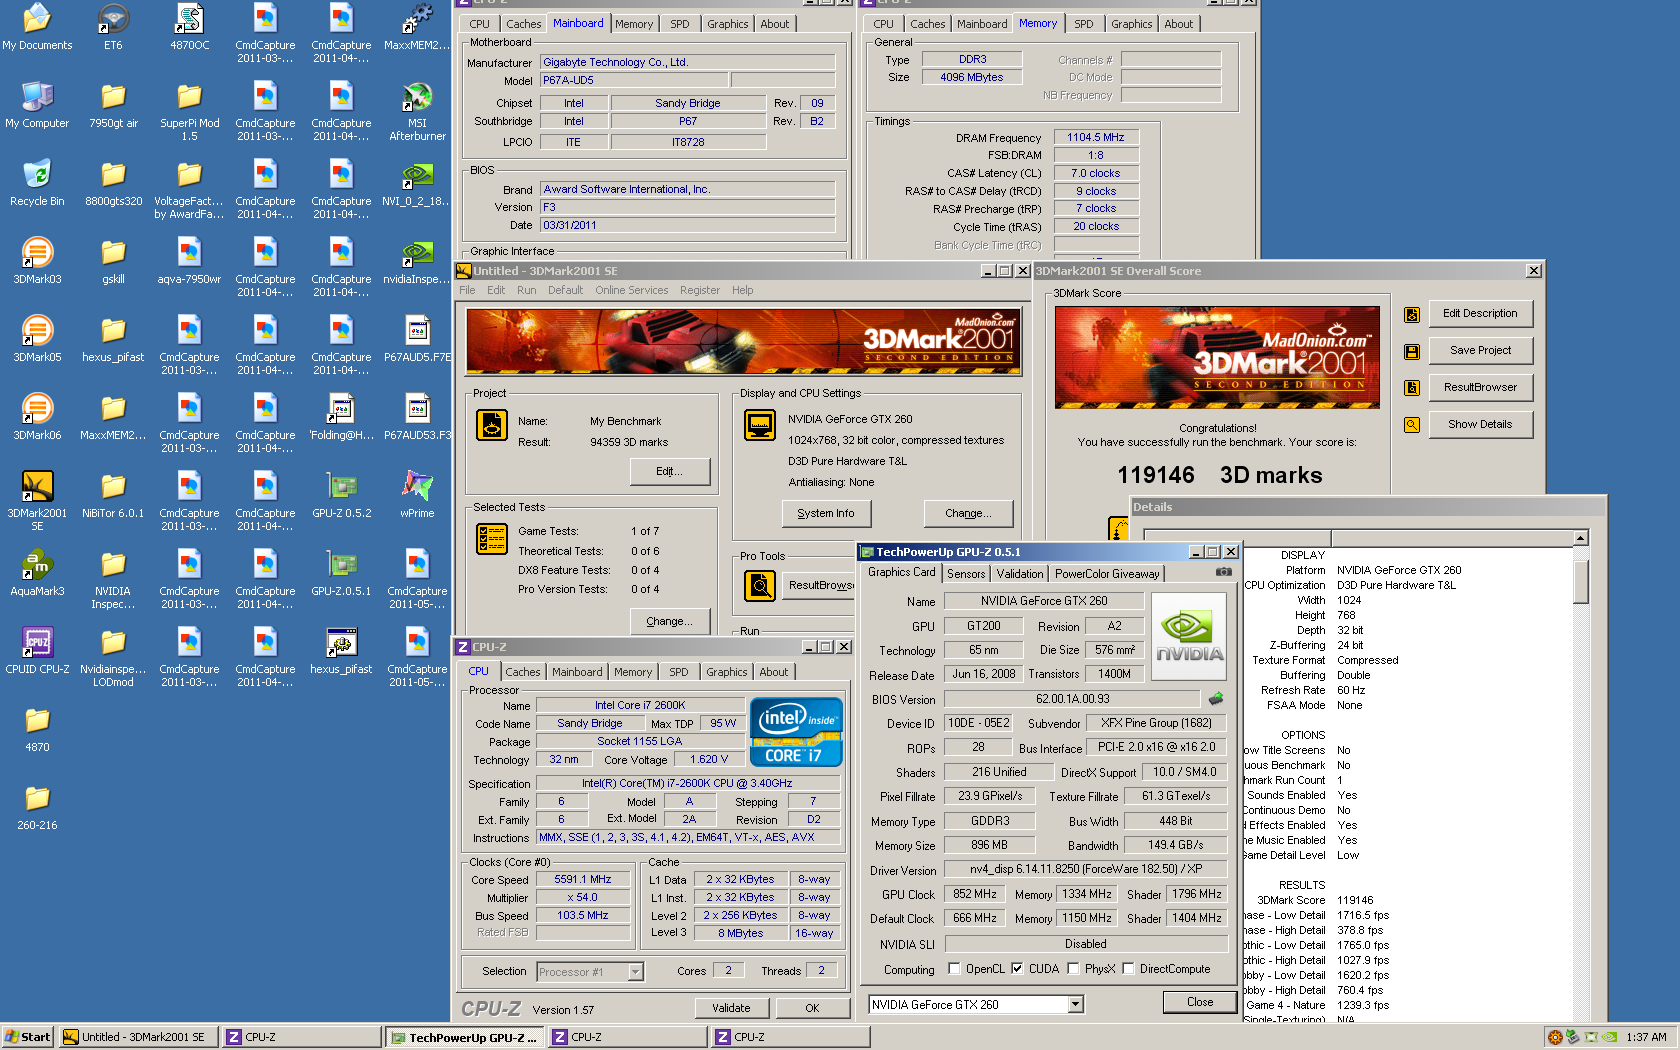Click the Edit... button in the Project section
Image resolution: width=1680 pixels, height=1050 pixels.
pos(670,471)
